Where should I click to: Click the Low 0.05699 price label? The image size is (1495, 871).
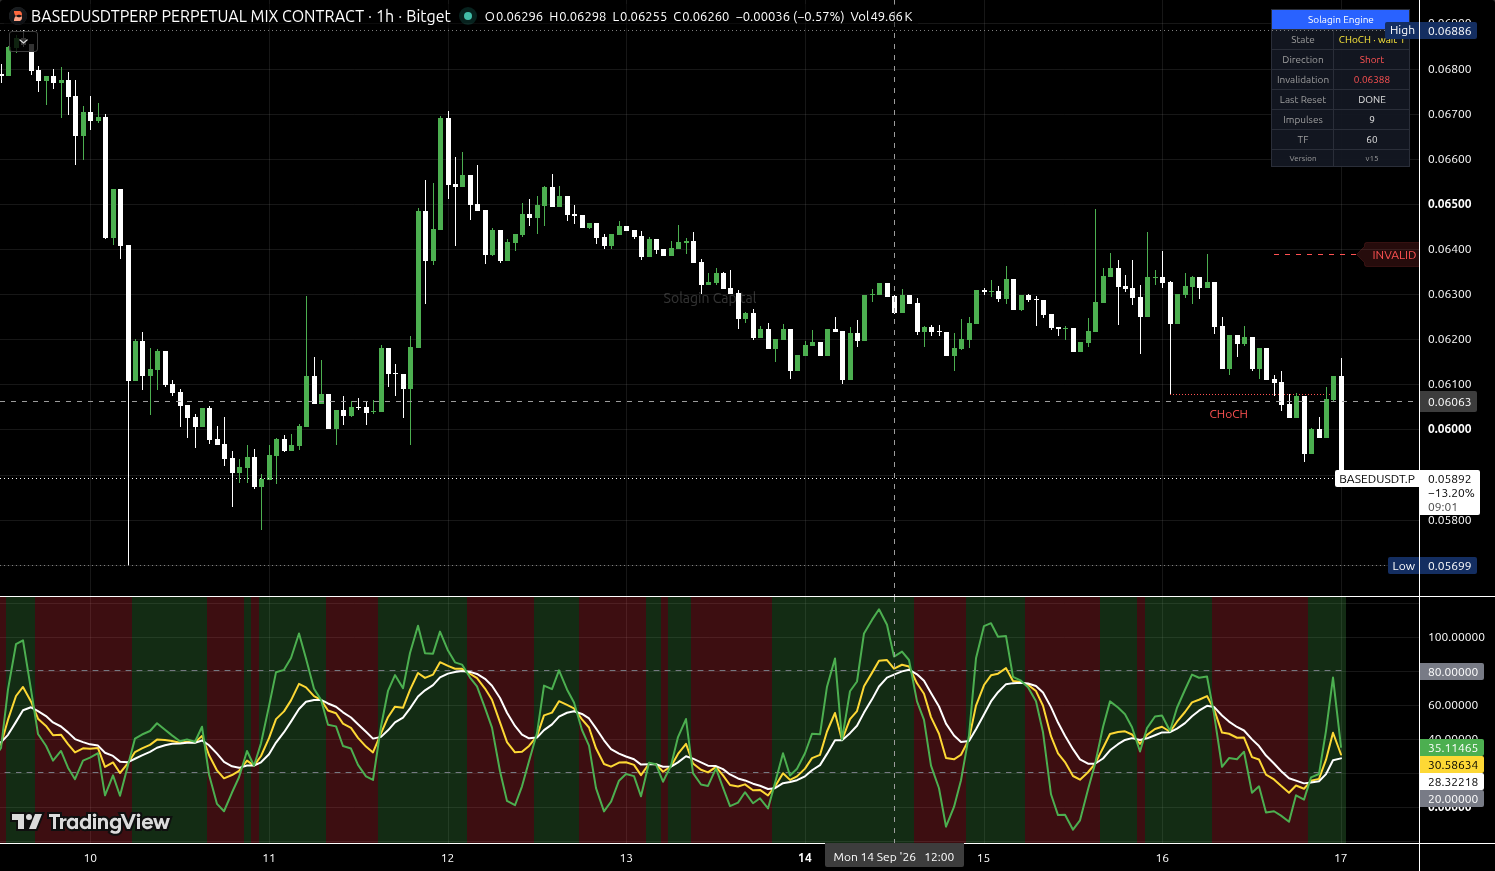(x=1432, y=566)
